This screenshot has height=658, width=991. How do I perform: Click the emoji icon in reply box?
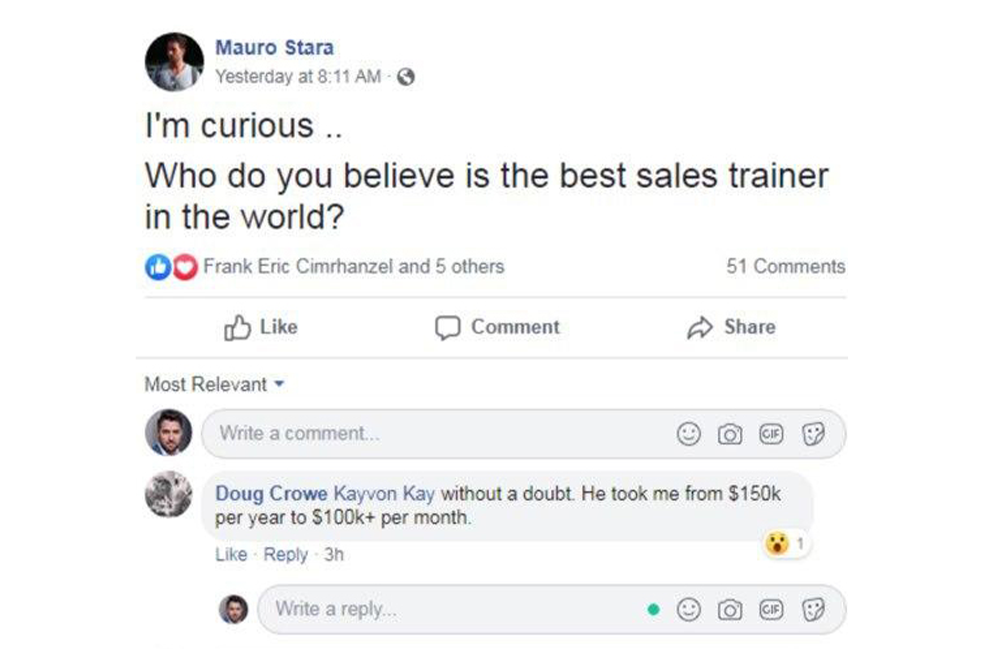click(x=689, y=609)
